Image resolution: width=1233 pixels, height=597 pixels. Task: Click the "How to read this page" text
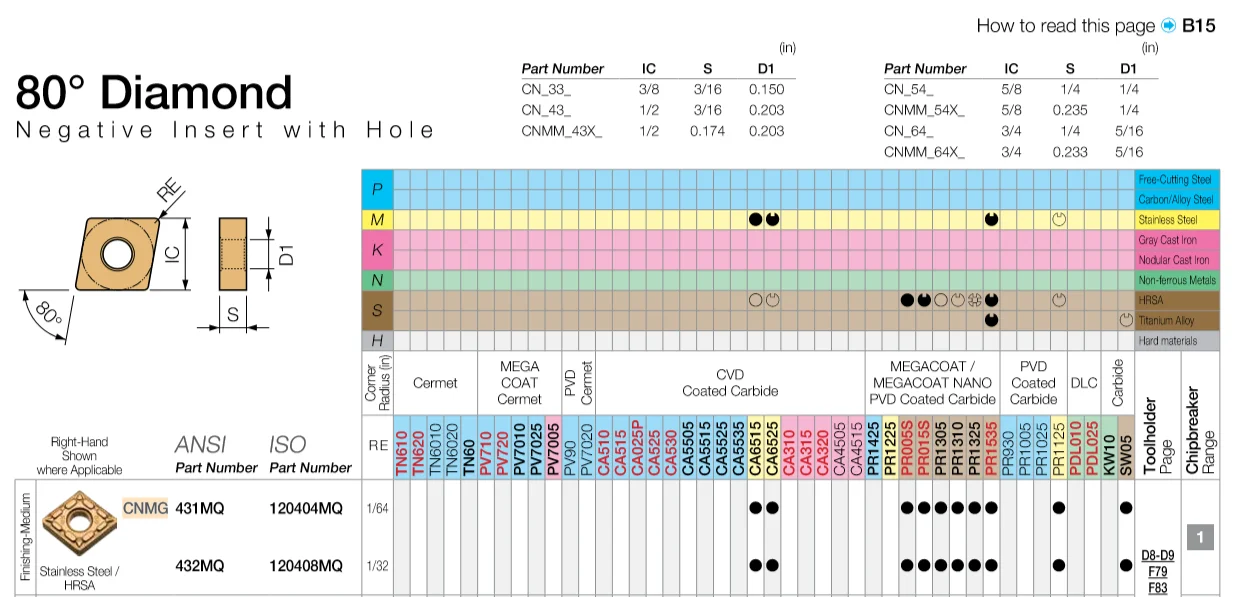coord(1066,26)
